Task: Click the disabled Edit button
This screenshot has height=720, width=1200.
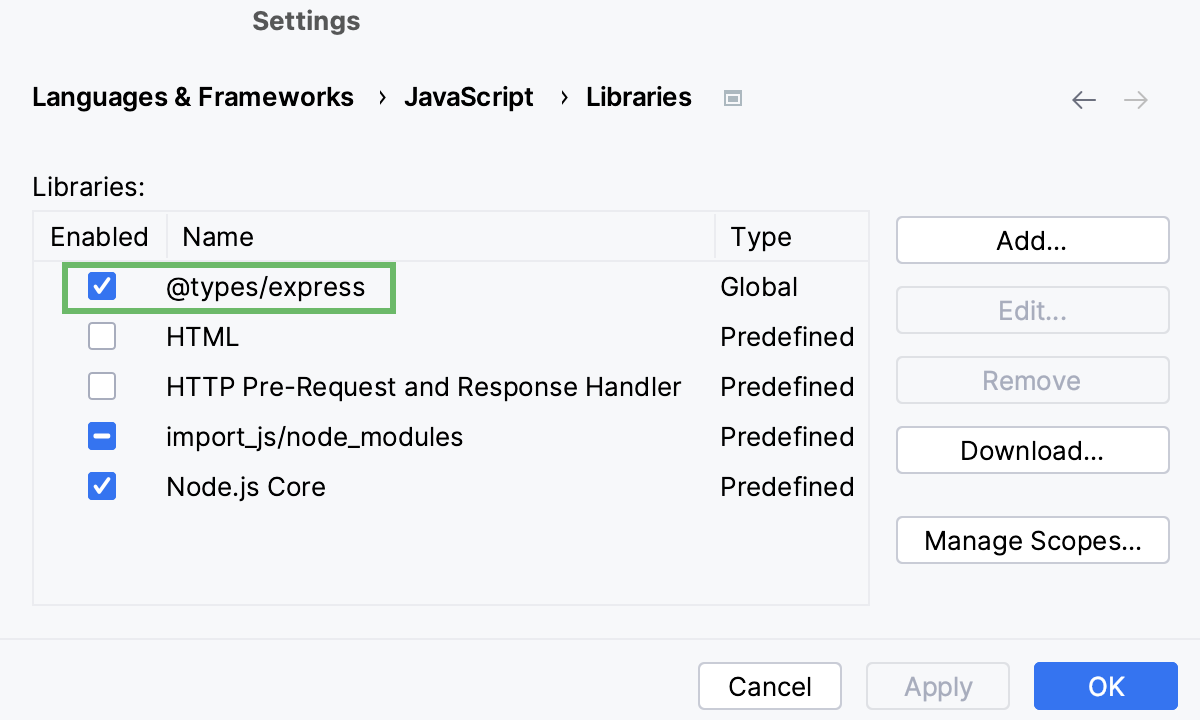Action: 1032,310
